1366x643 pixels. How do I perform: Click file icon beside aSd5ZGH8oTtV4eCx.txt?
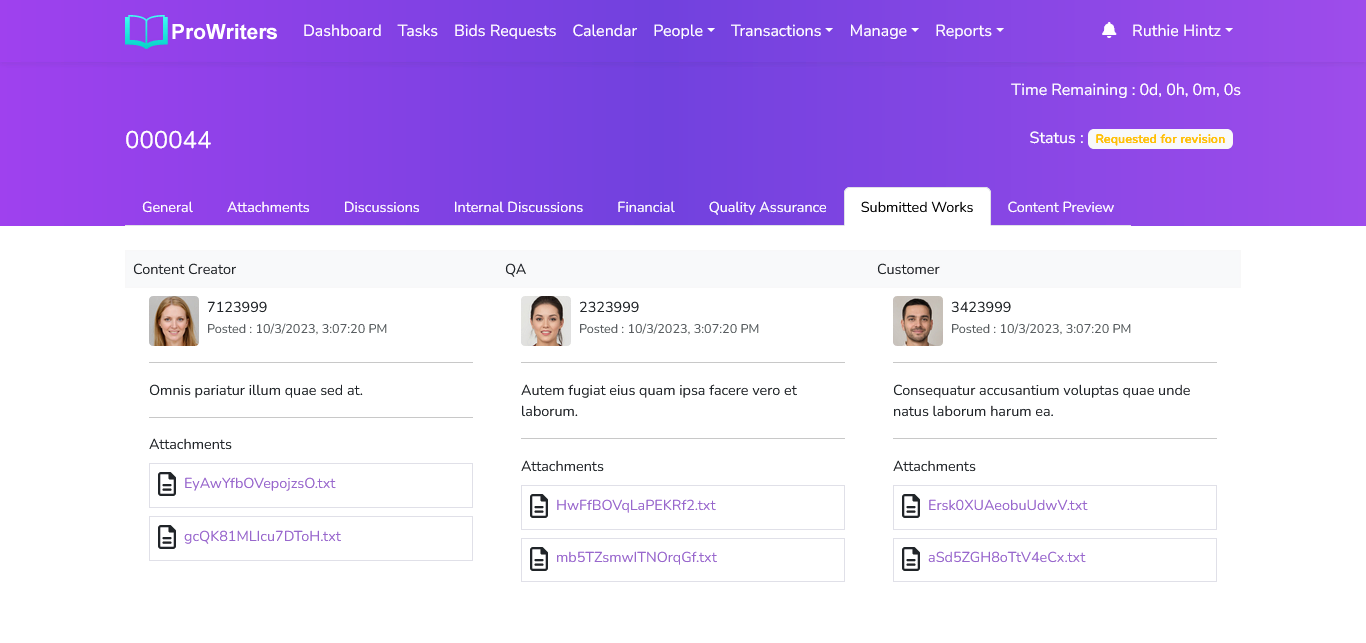[x=911, y=558]
